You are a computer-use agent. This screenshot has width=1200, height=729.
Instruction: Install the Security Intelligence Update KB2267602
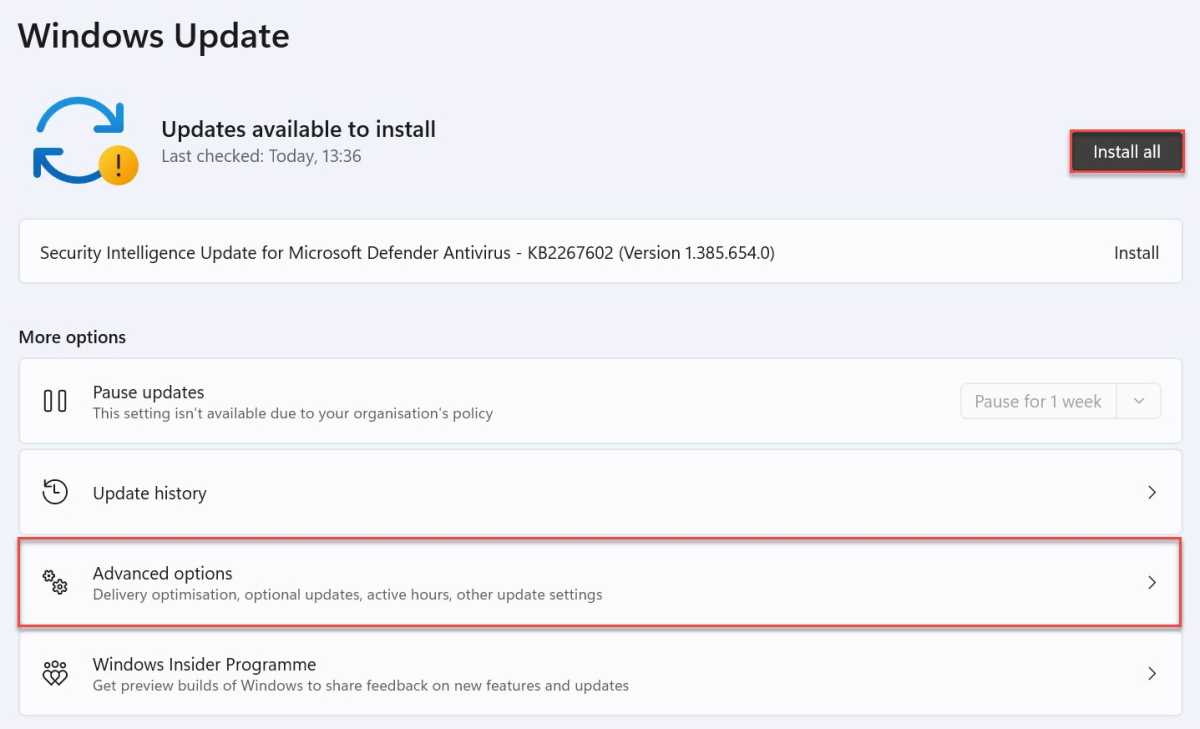(1136, 253)
